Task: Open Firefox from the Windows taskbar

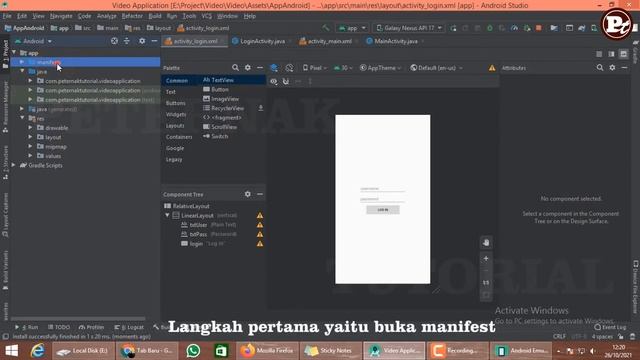Action: click(x=267, y=351)
